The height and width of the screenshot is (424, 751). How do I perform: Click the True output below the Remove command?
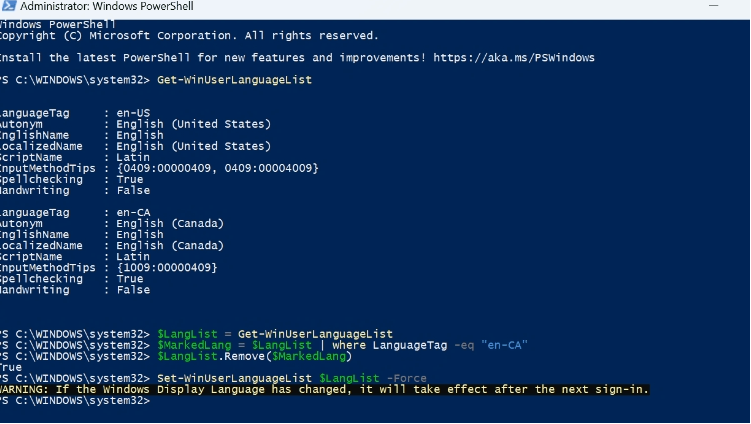coord(11,367)
